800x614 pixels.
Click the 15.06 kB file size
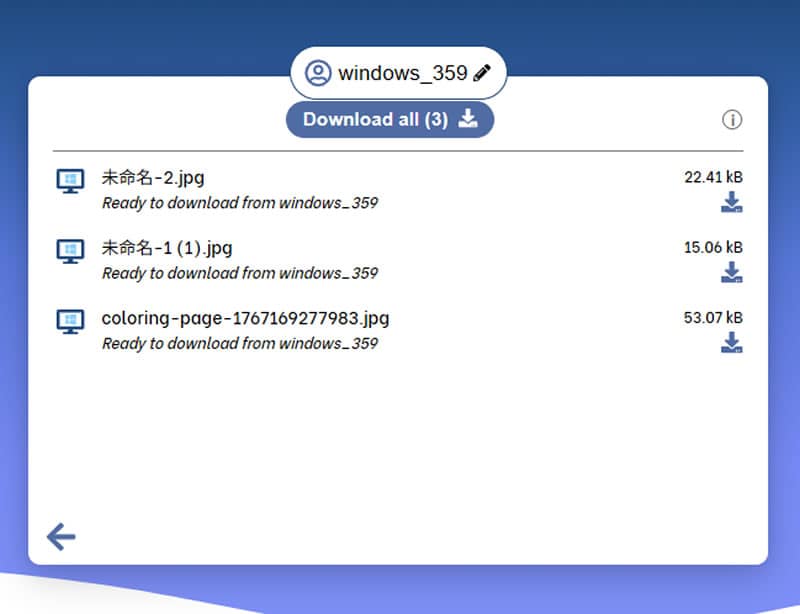click(x=713, y=247)
